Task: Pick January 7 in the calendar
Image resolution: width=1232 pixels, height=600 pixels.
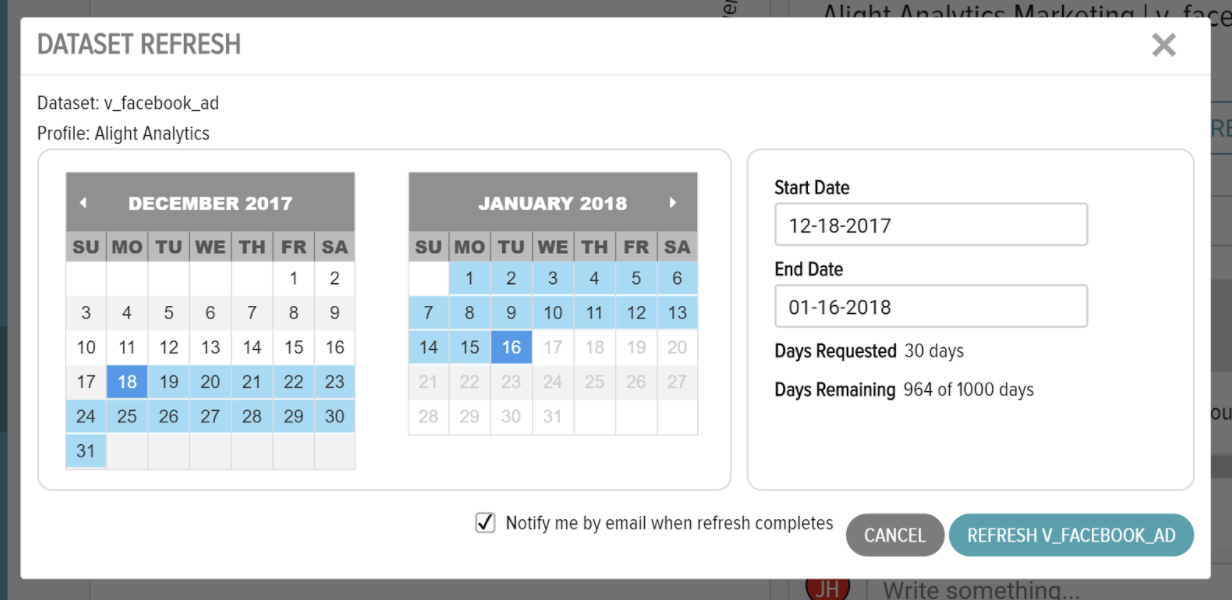Action: coord(428,313)
